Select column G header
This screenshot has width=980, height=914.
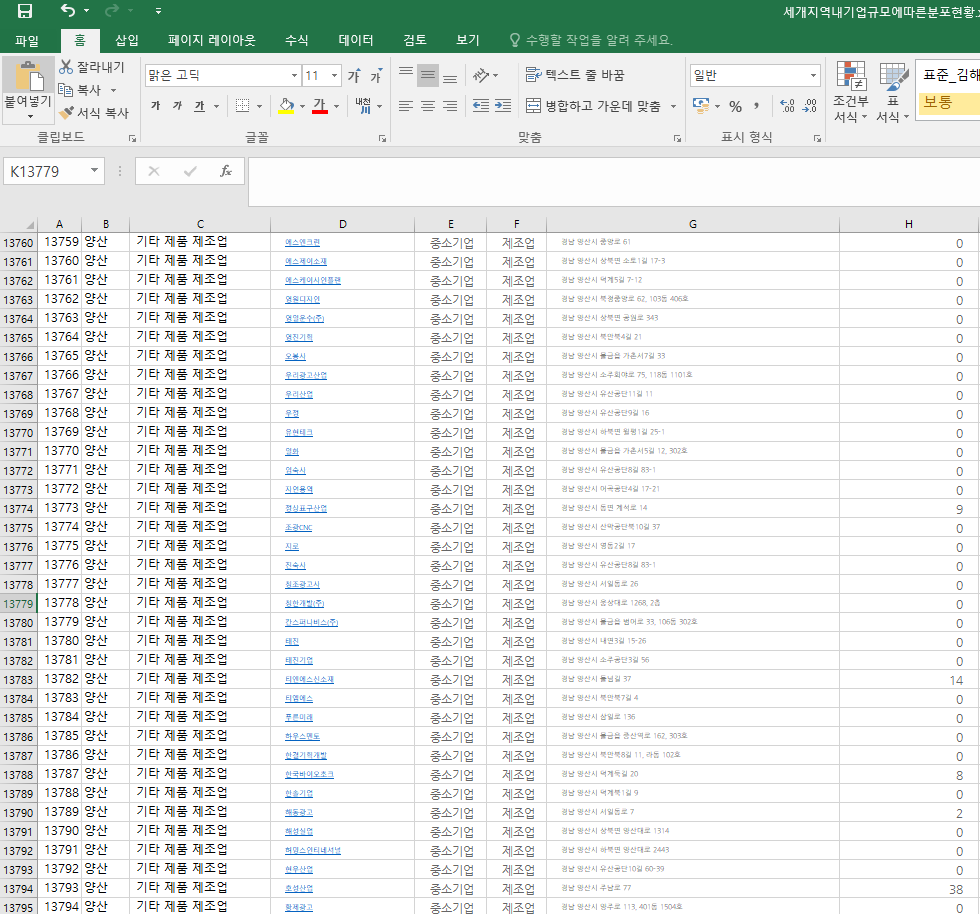click(x=692, y=224)
